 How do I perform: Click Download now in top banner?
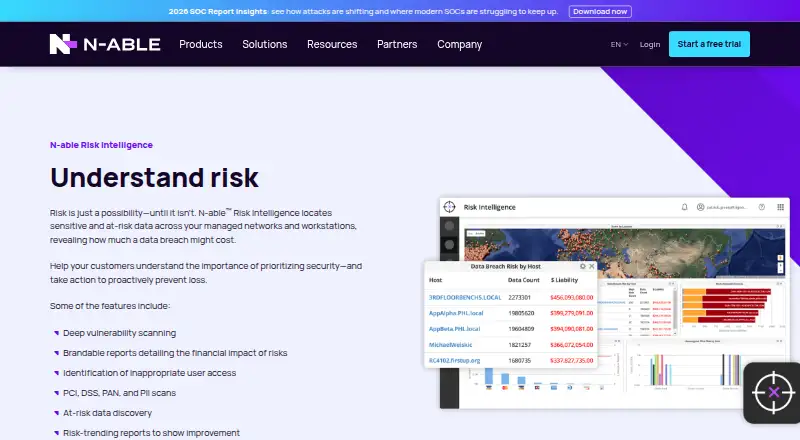(600, 11)
